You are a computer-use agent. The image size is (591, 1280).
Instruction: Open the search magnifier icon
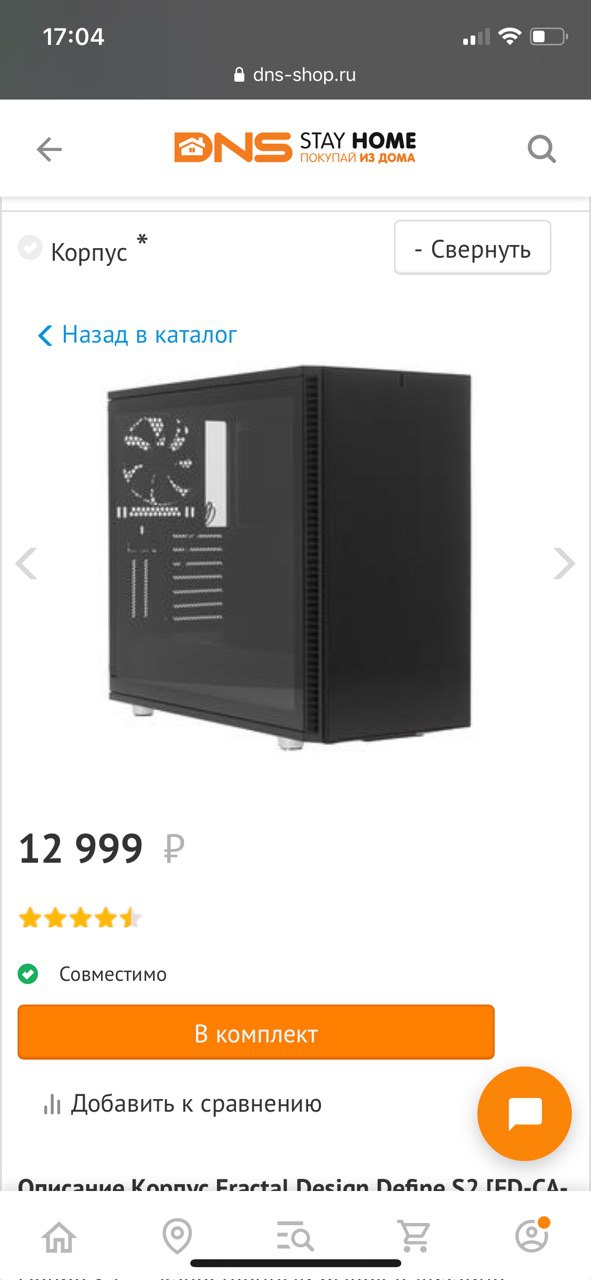tap(541, 150)
